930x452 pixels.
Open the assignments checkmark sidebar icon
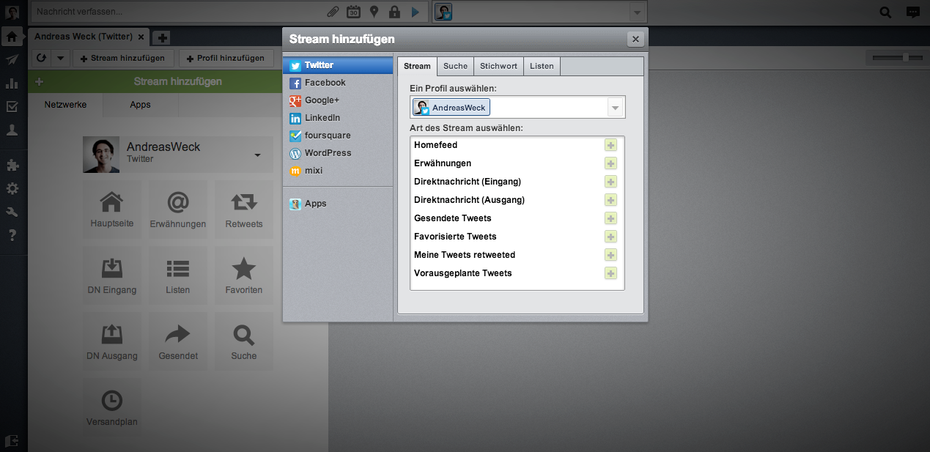click(x=12, y=107)
